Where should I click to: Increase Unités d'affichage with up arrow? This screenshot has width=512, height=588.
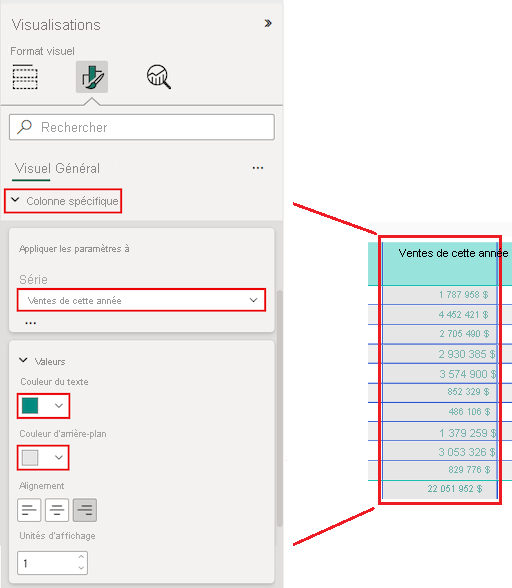click(x=81, y=557)
